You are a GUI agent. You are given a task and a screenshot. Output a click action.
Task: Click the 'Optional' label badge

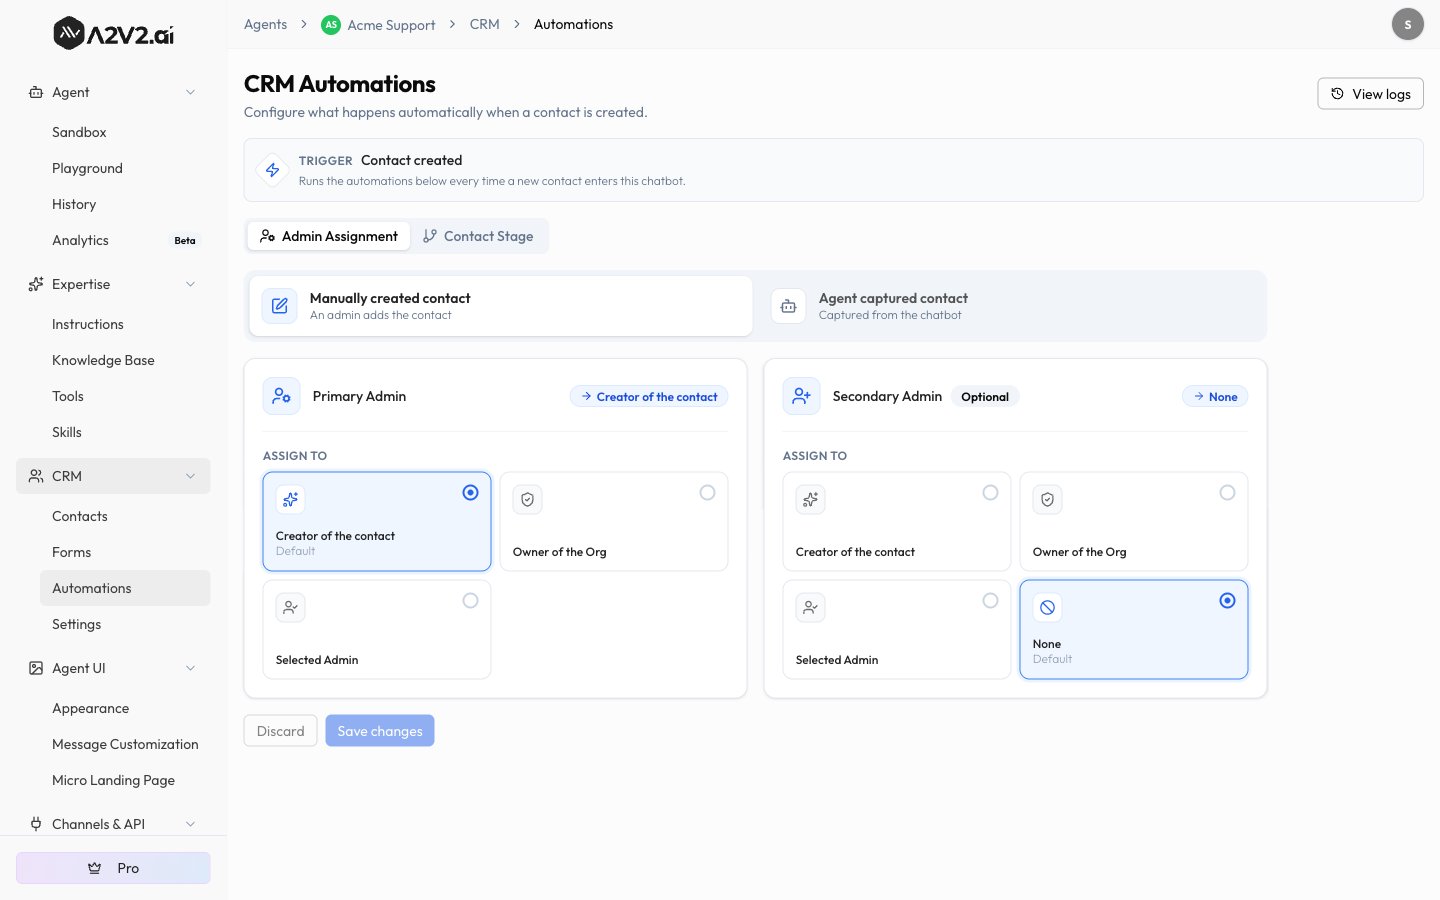[985, 397]
